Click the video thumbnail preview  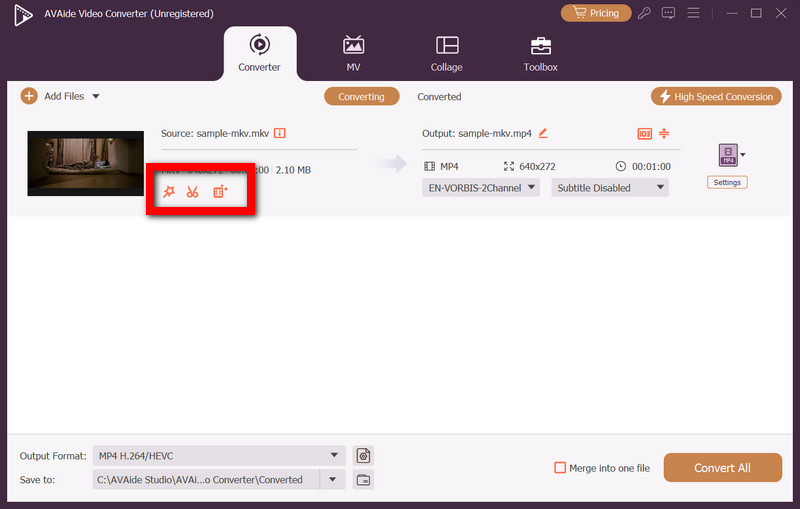(x=86, y=163)
